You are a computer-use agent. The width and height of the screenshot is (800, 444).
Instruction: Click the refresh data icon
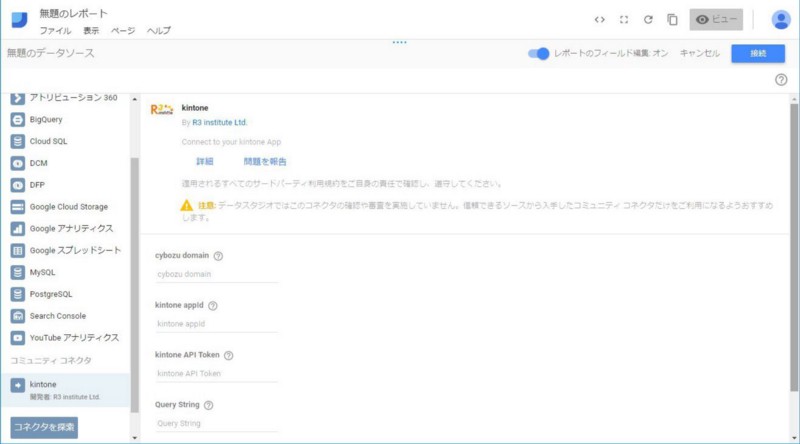pyautogui.click(x=648, y=20)
